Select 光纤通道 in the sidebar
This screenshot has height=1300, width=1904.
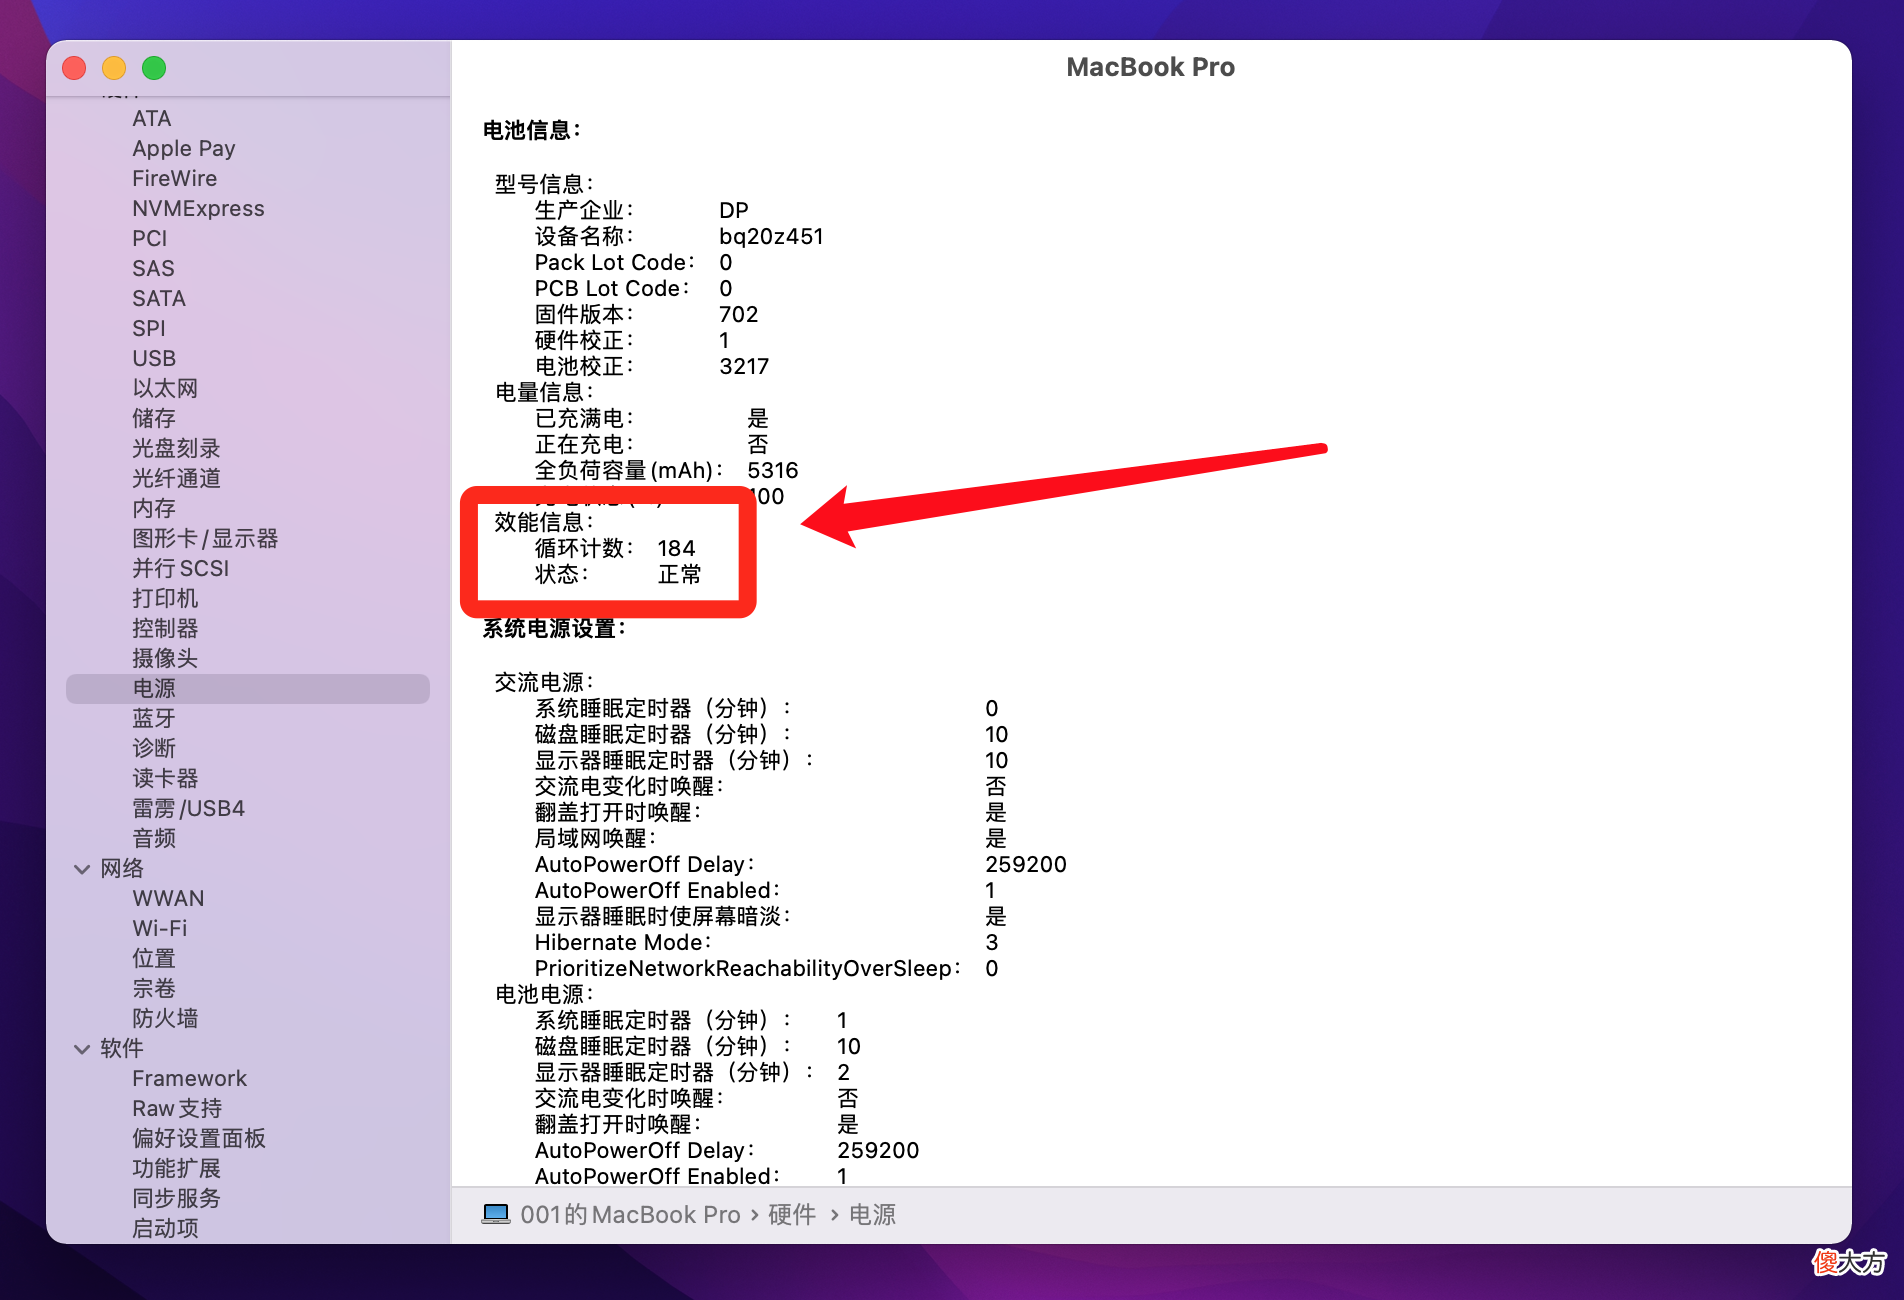click(176, 478)
